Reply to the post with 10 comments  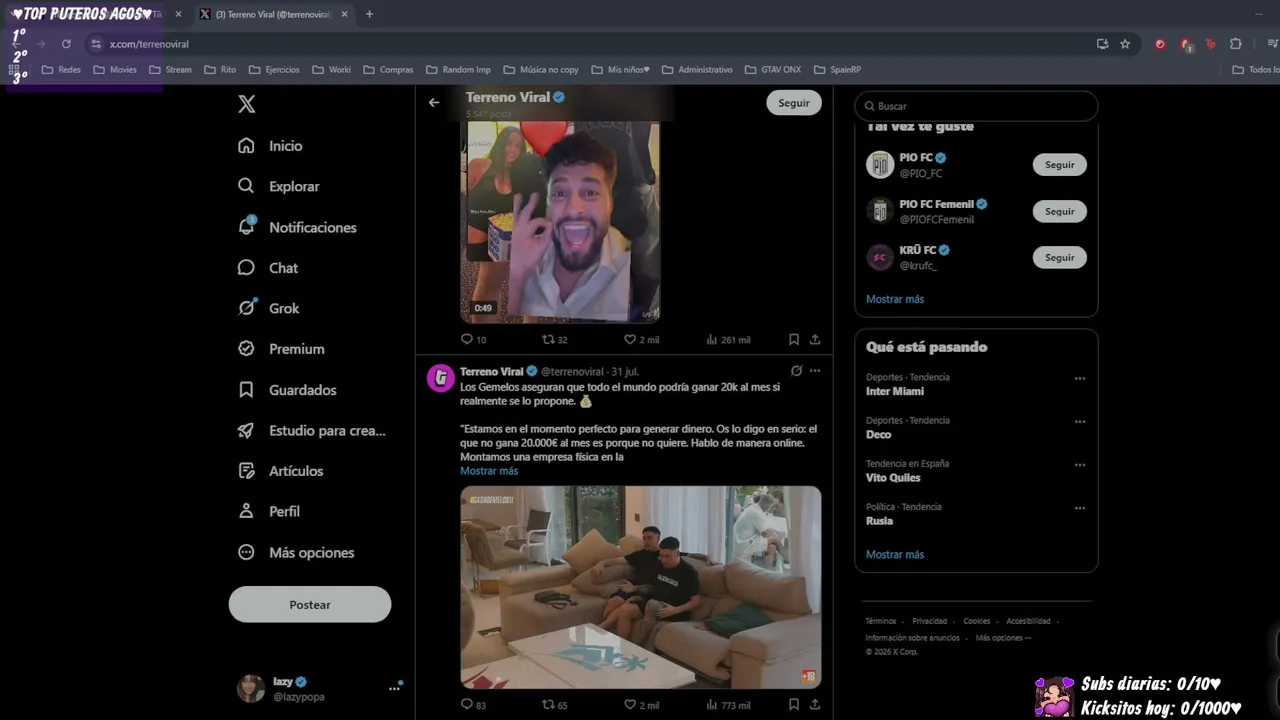(x=473, y=339)
